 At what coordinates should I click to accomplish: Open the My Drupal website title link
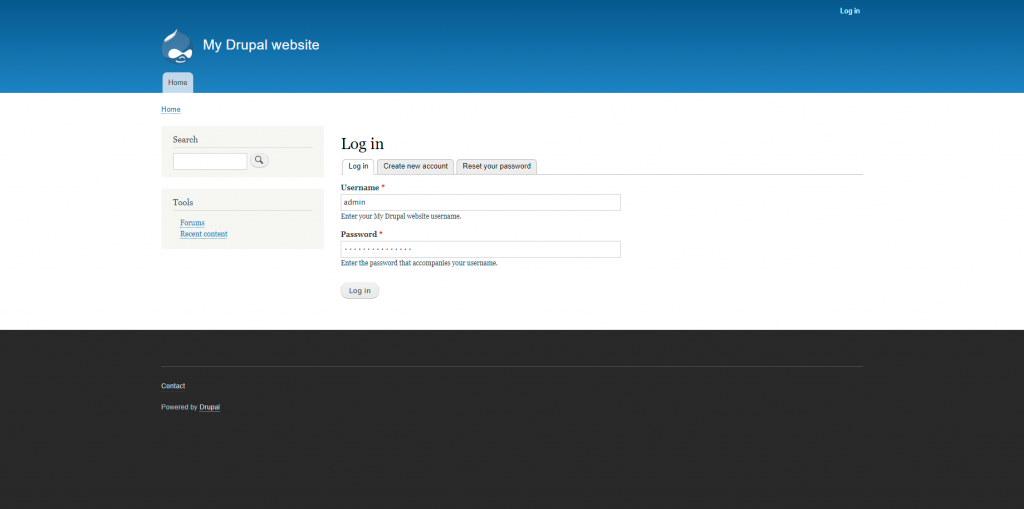(x=261, y=45)
